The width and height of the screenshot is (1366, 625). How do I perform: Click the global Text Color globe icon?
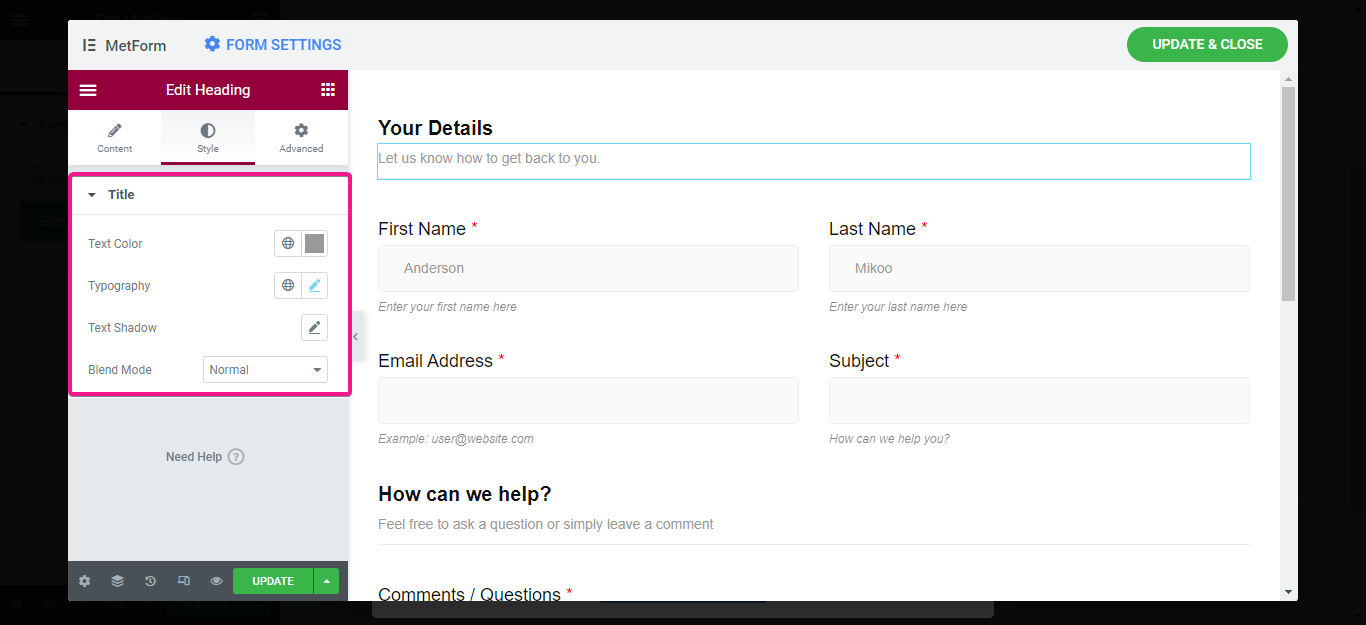point(288,244)
